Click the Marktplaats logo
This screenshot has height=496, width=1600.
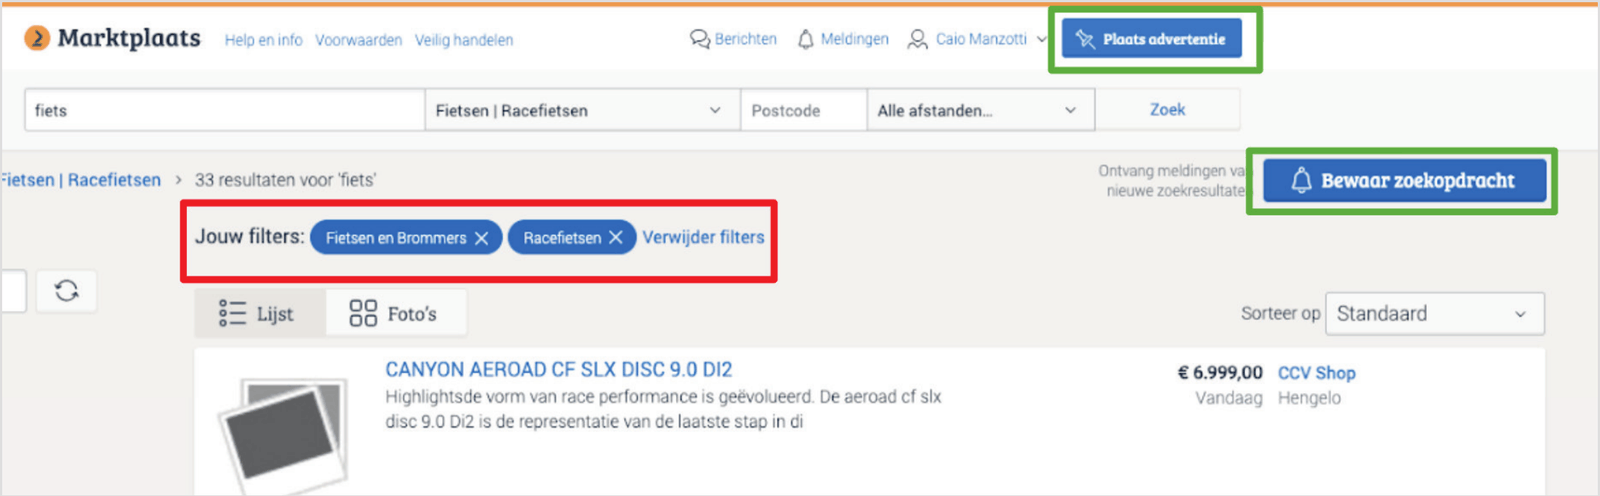(112, 39)
